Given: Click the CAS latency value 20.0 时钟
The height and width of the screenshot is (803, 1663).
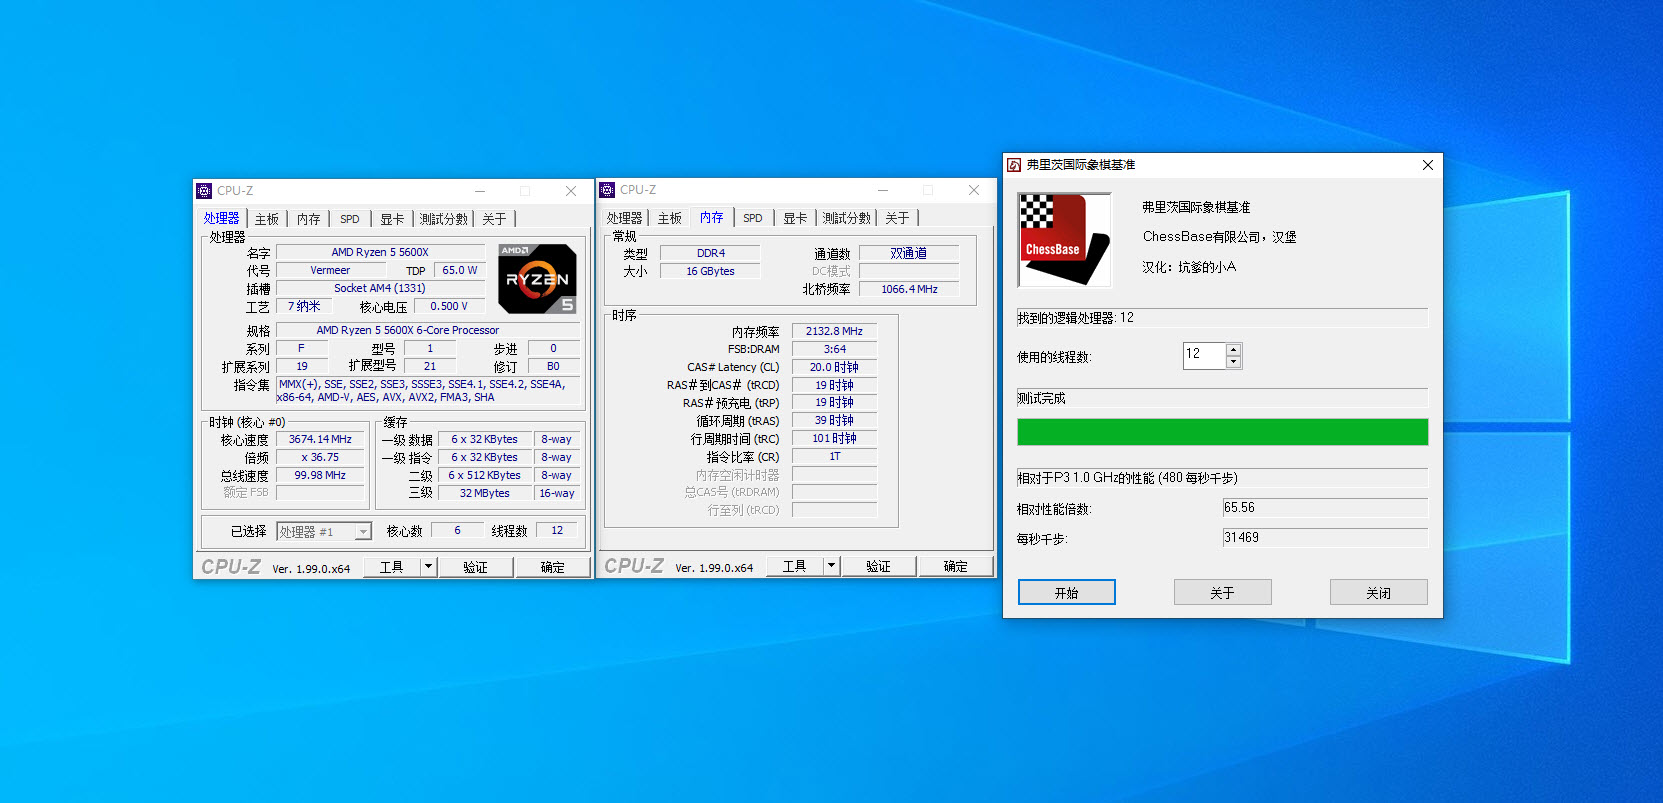Looking at the screenshot, I should click(834, 368).
